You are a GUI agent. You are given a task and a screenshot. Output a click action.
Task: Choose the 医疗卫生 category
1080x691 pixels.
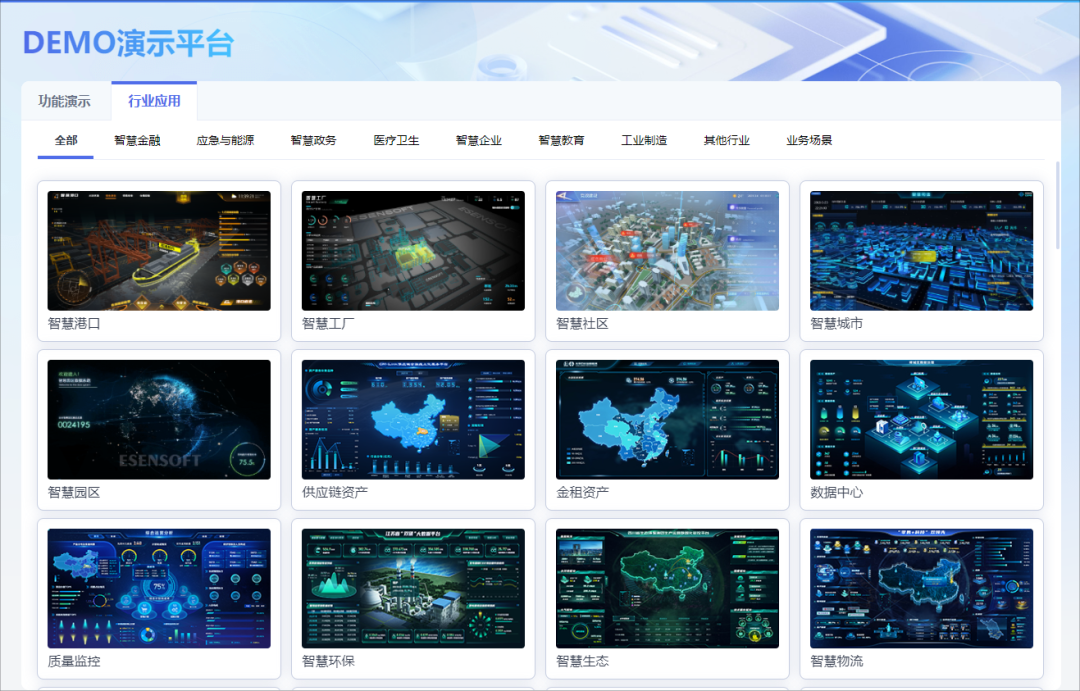tap(396, 140)
